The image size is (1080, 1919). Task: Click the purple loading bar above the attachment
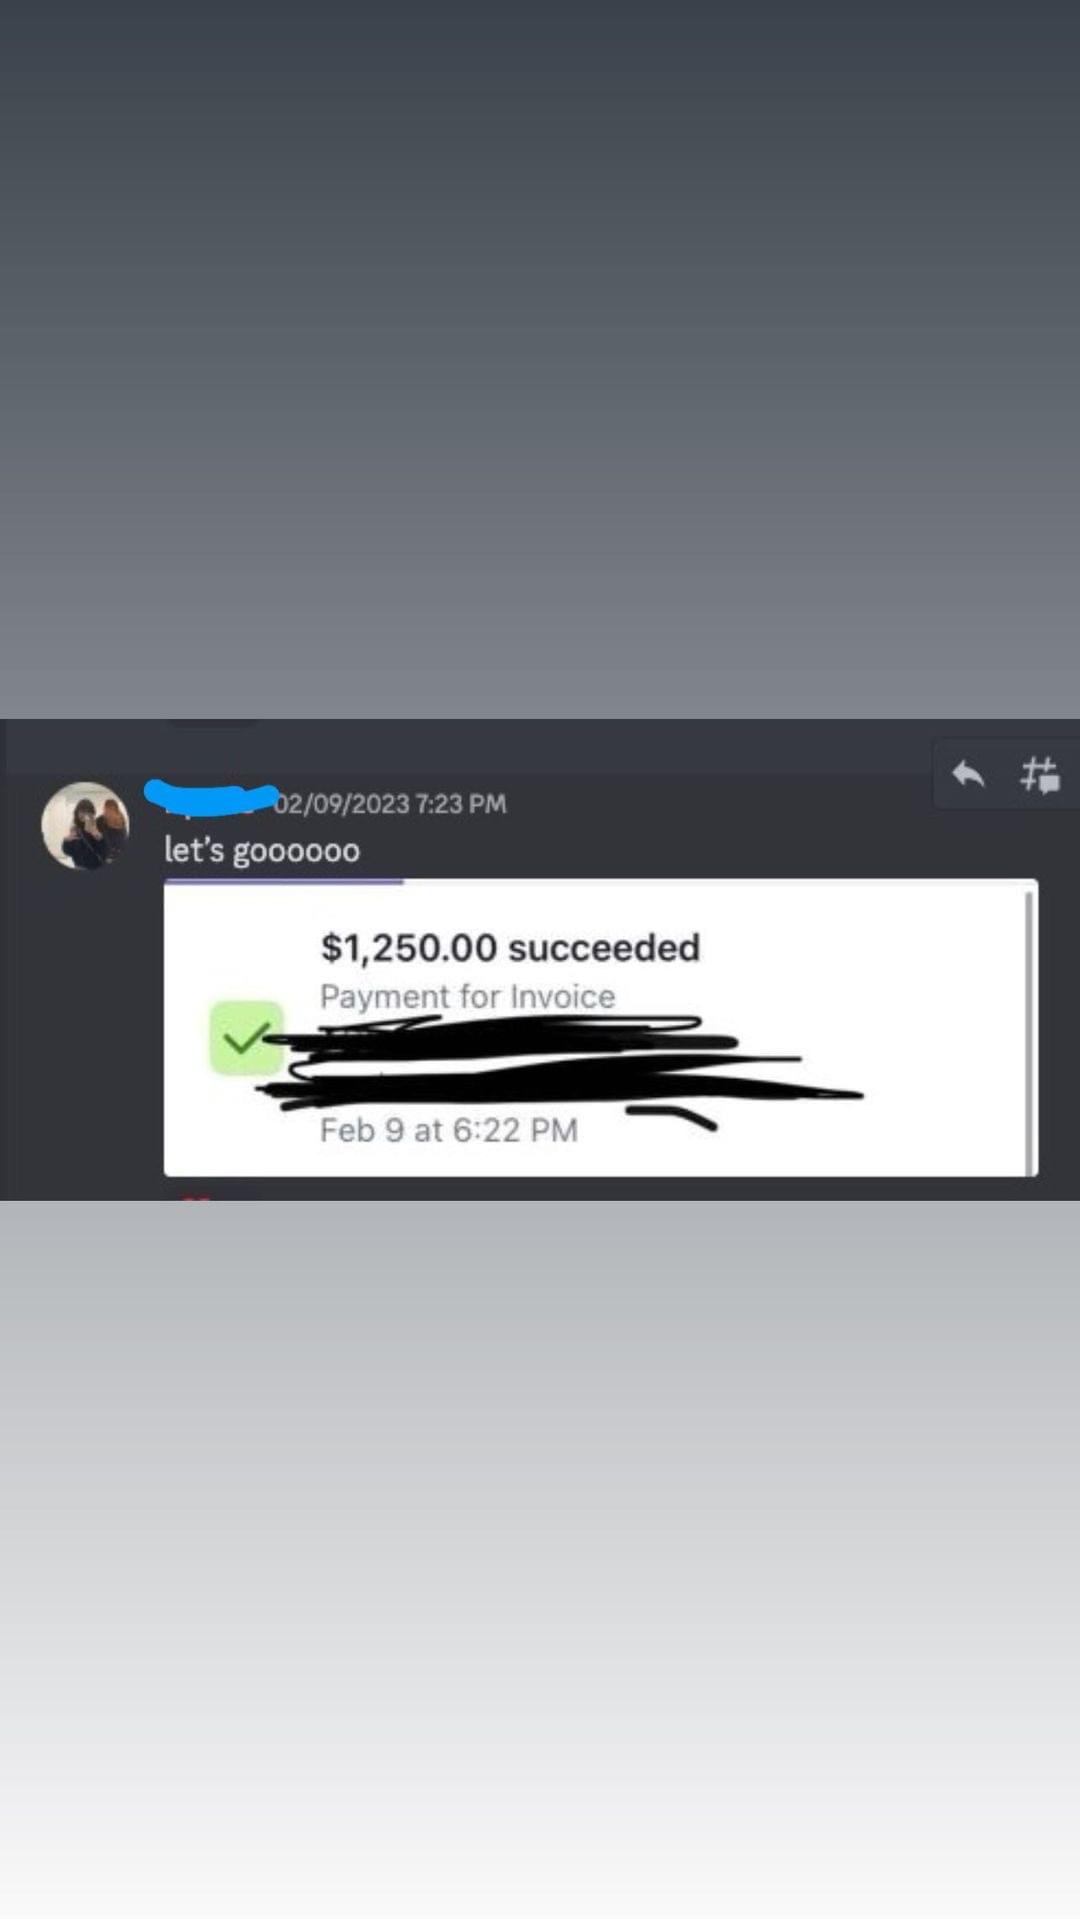click(x=284, y=882)
